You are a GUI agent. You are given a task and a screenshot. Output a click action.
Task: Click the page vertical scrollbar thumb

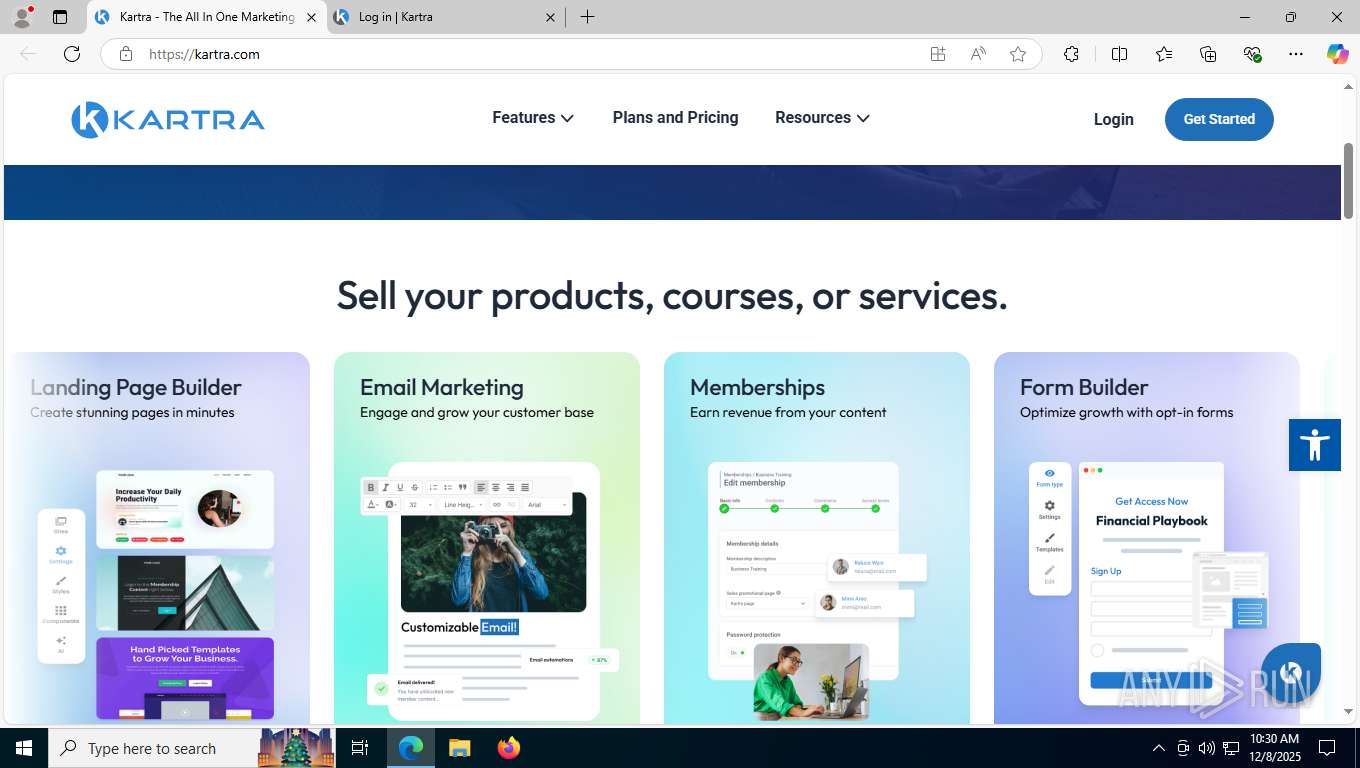click(x=1348, y=181)
